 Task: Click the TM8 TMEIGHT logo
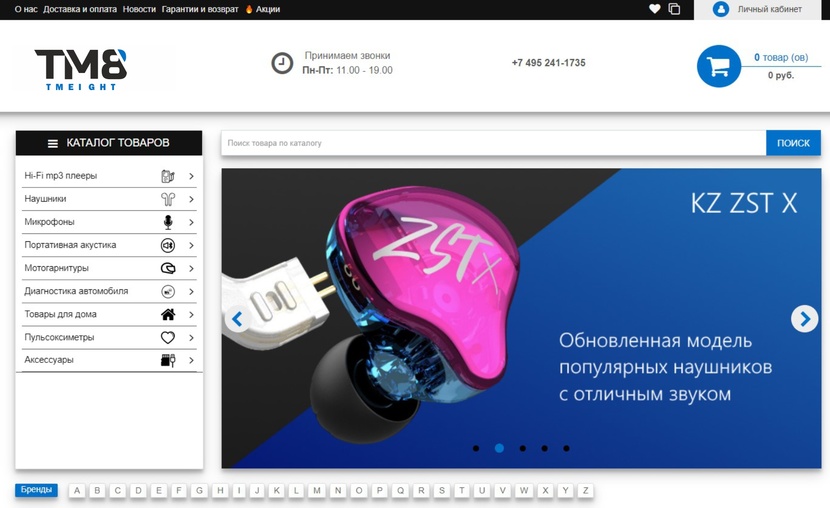pos(81,69)
